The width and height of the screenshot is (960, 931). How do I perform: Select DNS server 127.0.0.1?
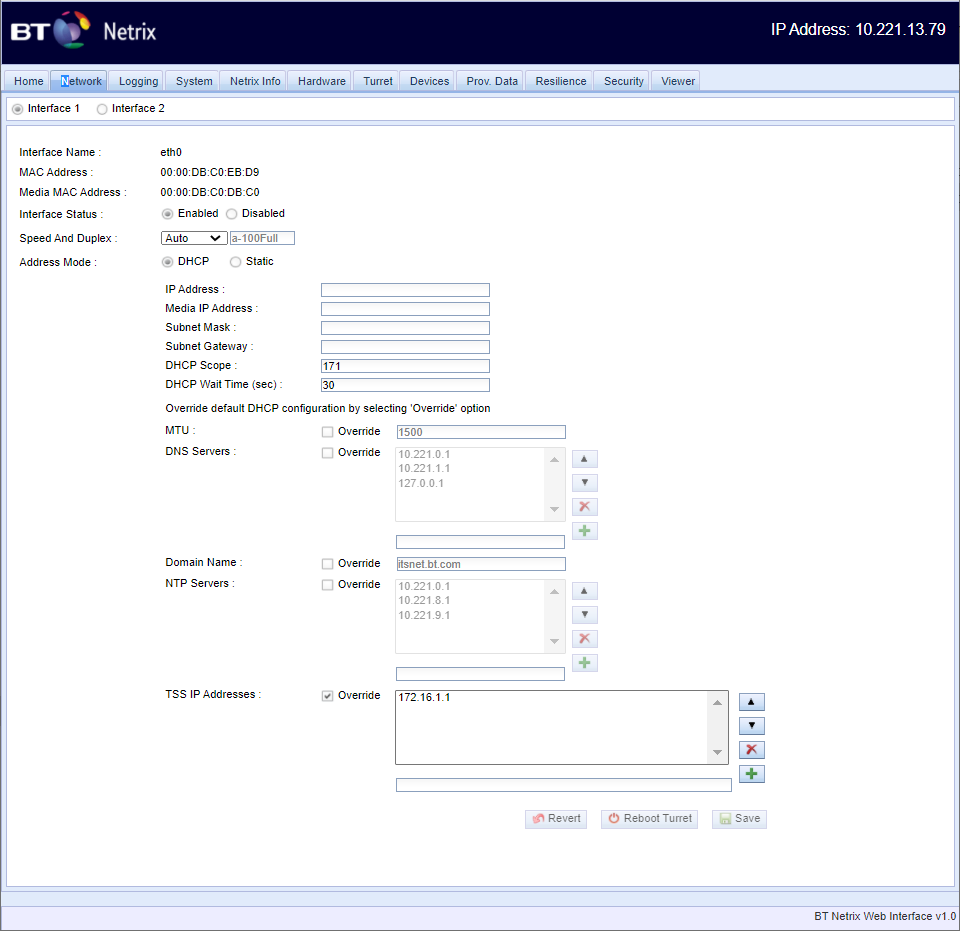pos(421,483)
